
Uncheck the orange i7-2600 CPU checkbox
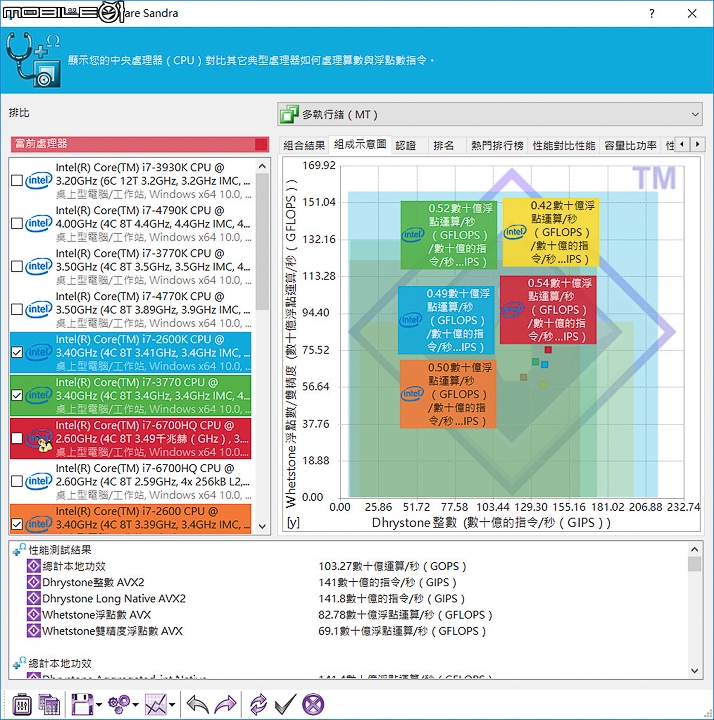[17, 524]
